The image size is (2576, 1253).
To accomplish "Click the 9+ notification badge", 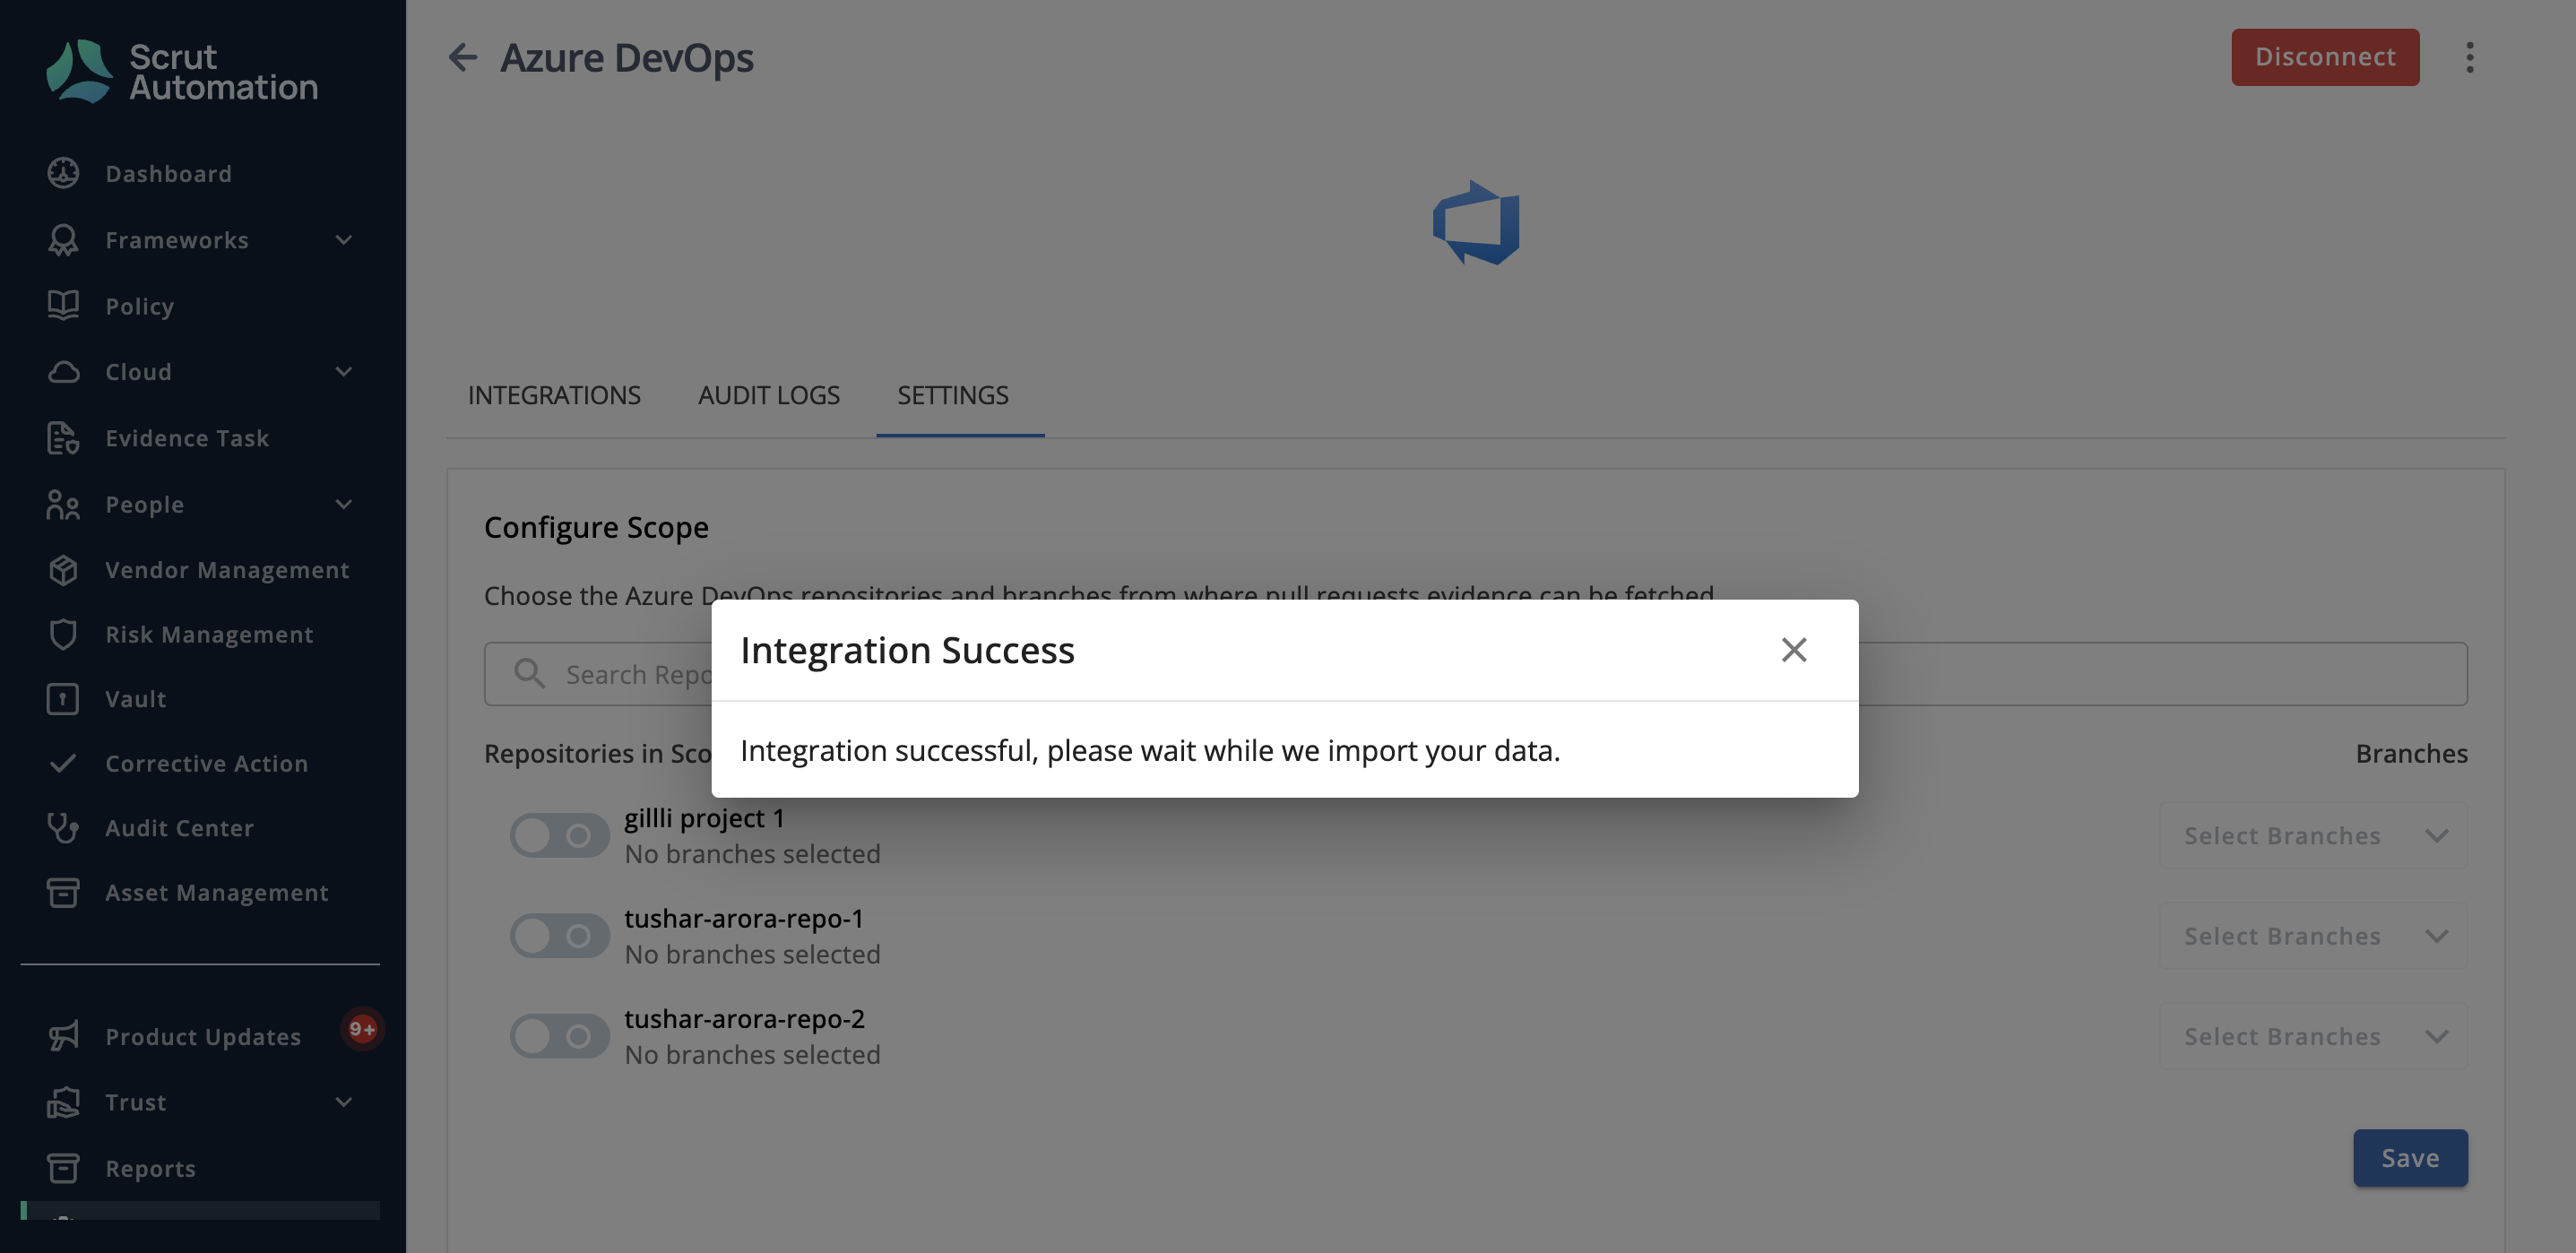I will point(362,1029).
